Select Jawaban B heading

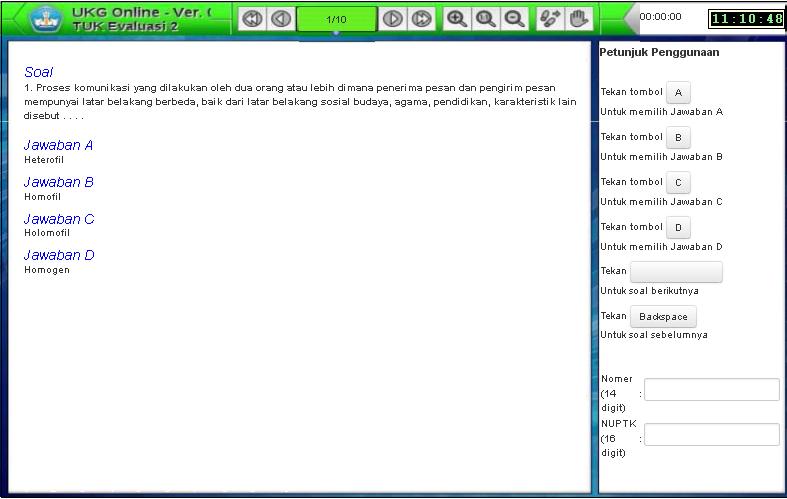59,182
